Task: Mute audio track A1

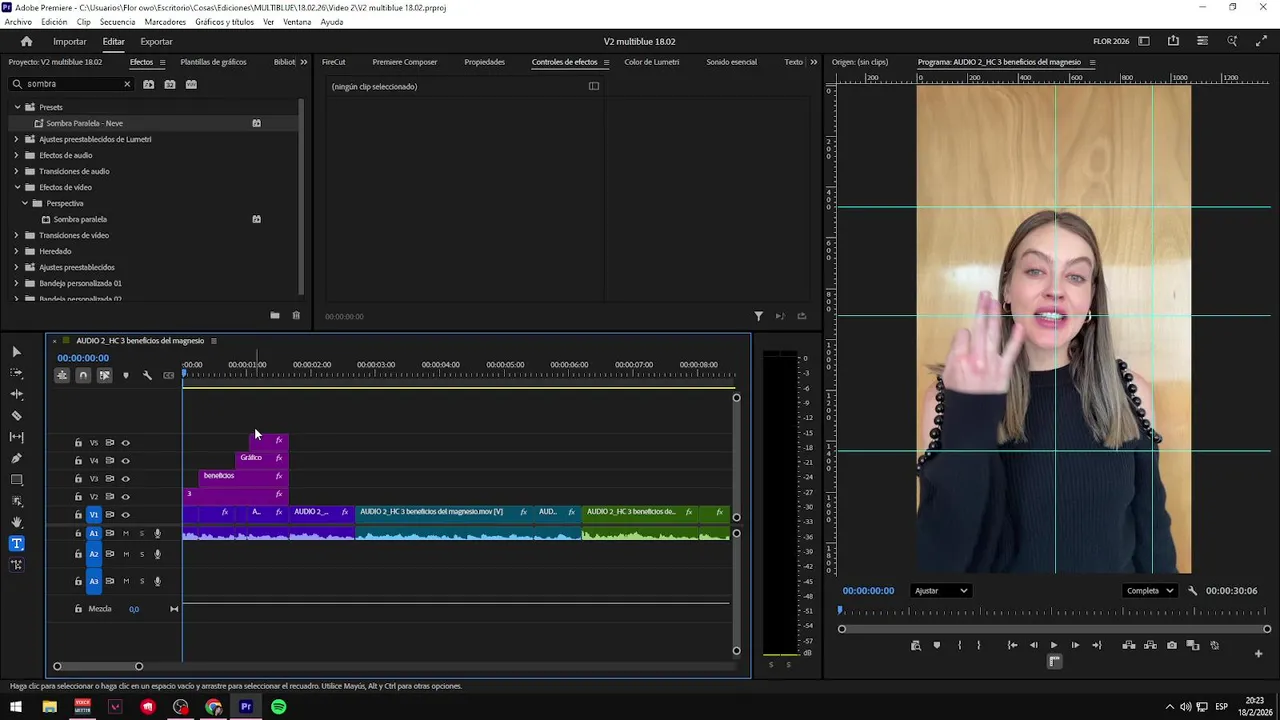Action: tap(125, 533)
